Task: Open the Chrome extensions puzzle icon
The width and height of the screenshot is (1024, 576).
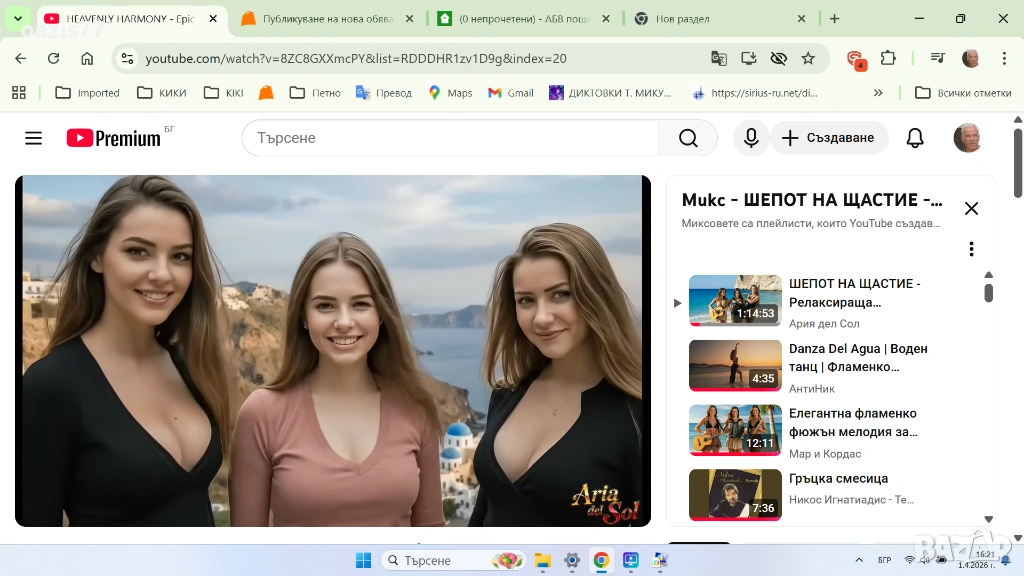Action: pyautogui.click(x=888, y=59)
